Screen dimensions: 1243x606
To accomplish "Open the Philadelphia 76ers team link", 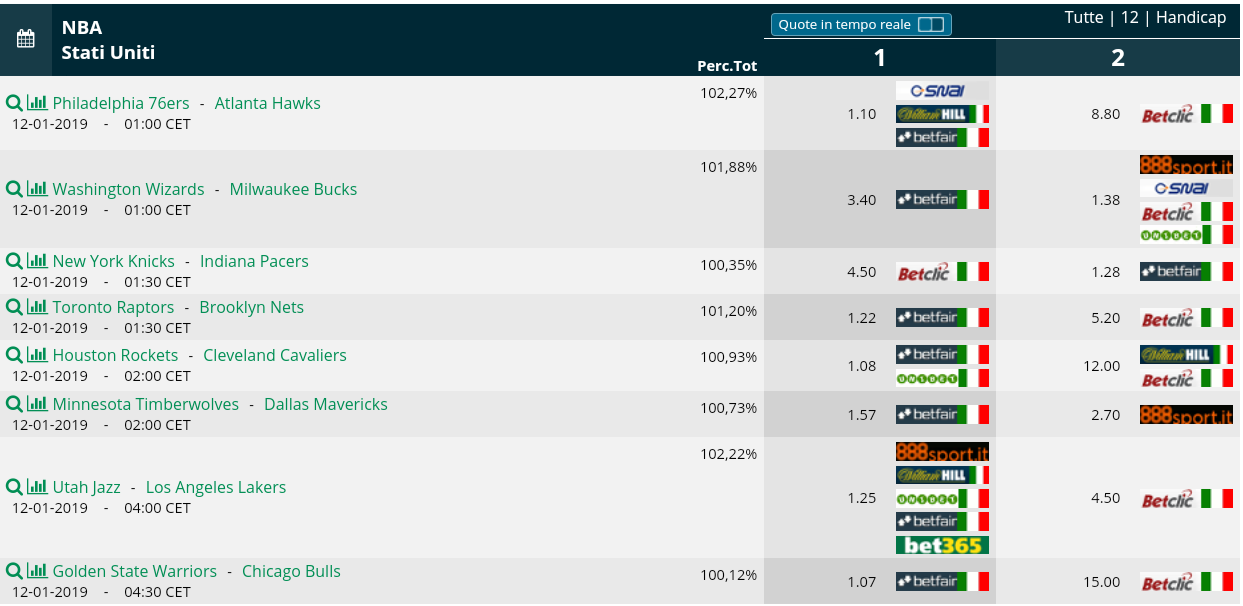I will [121, 103].
